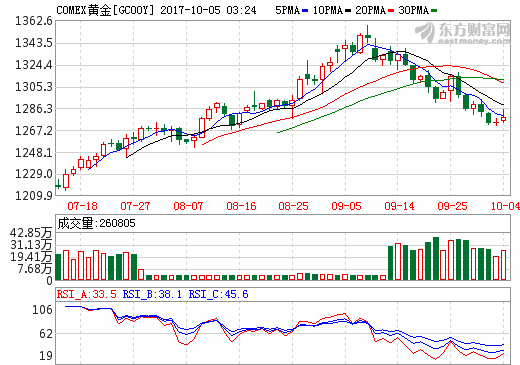Click the 08-25 date label
The image size is (520, 365).
pos(293,206)
